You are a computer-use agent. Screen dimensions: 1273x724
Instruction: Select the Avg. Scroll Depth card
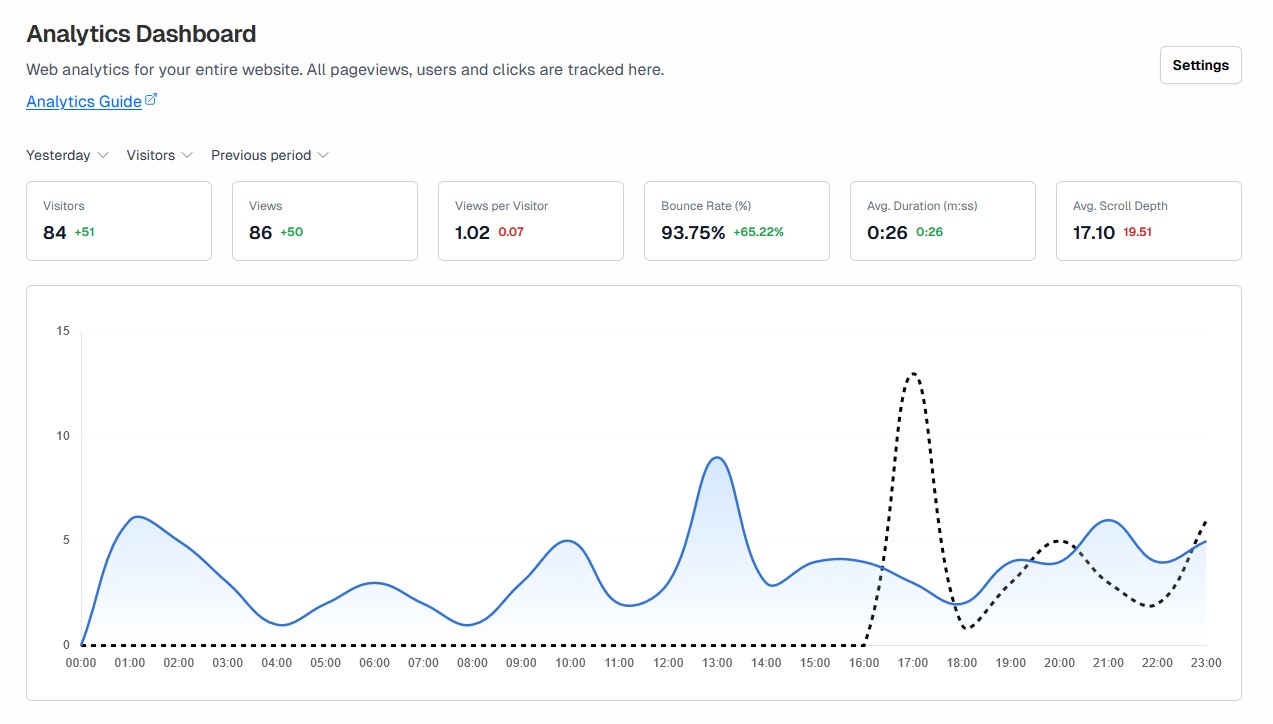coord(1149,221)
